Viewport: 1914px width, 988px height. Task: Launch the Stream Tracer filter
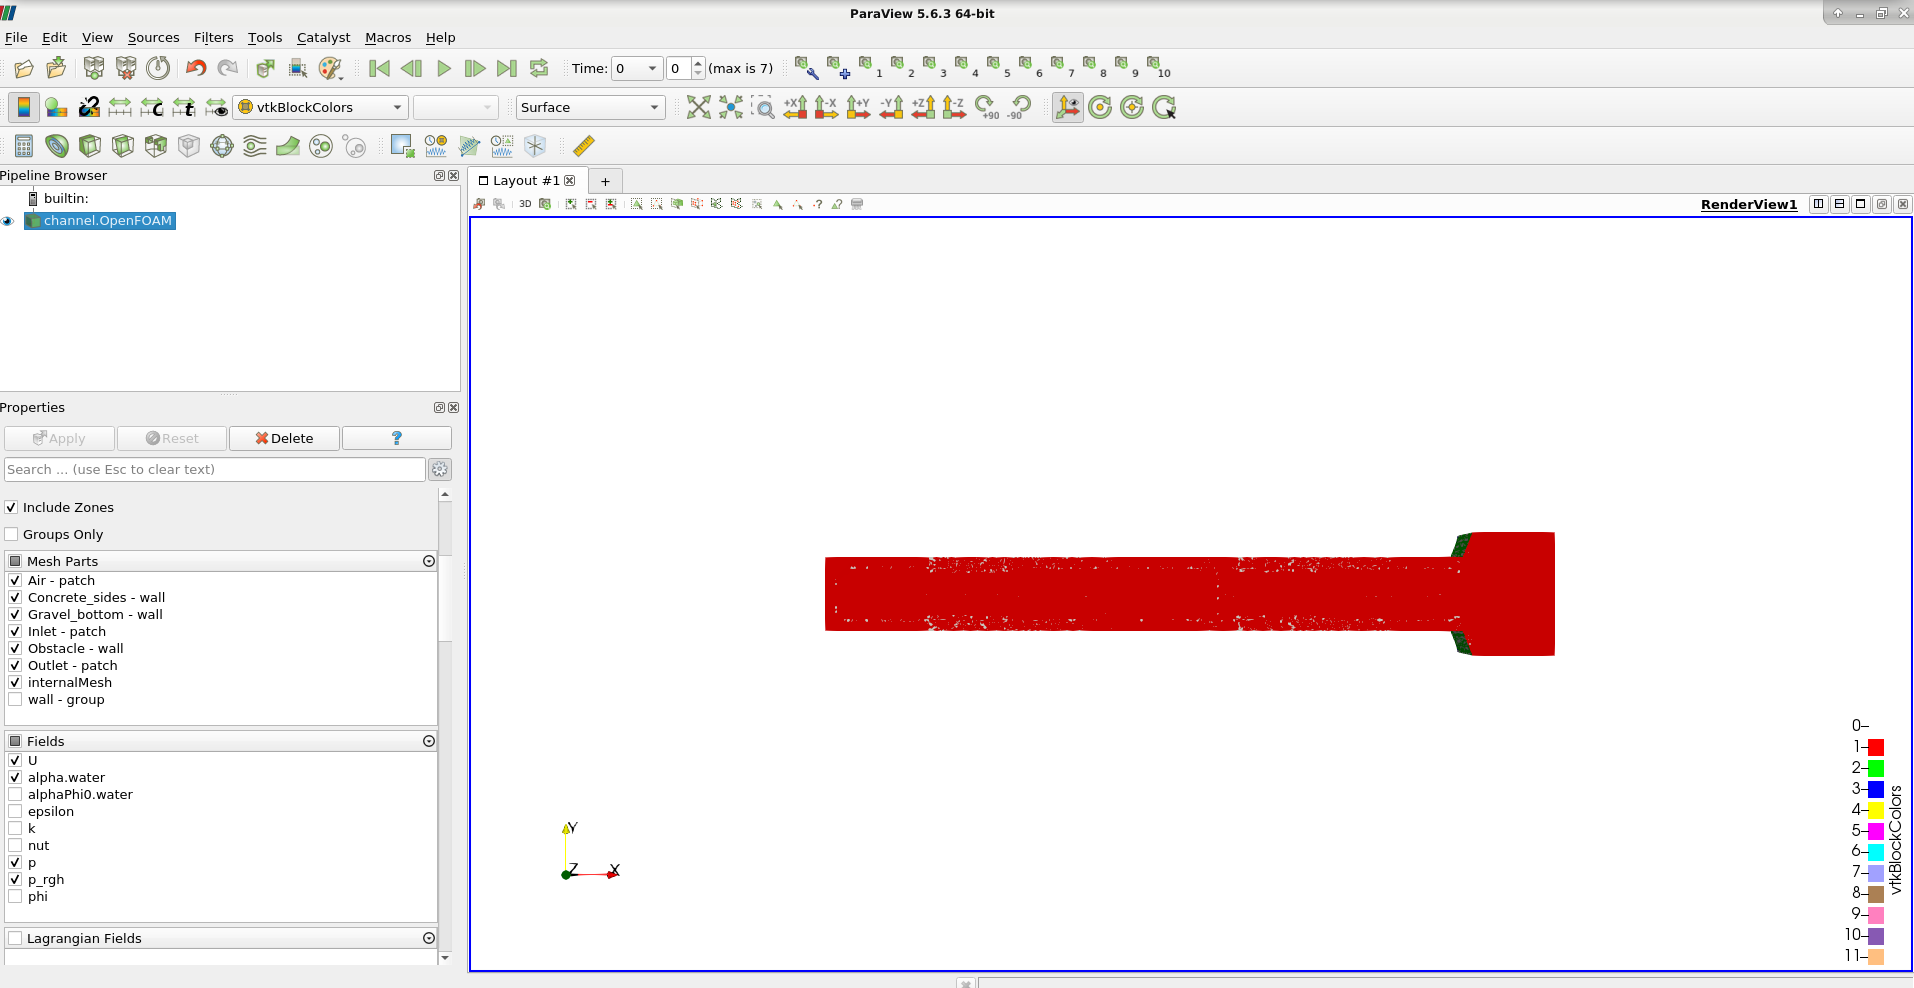coord(256,146)
